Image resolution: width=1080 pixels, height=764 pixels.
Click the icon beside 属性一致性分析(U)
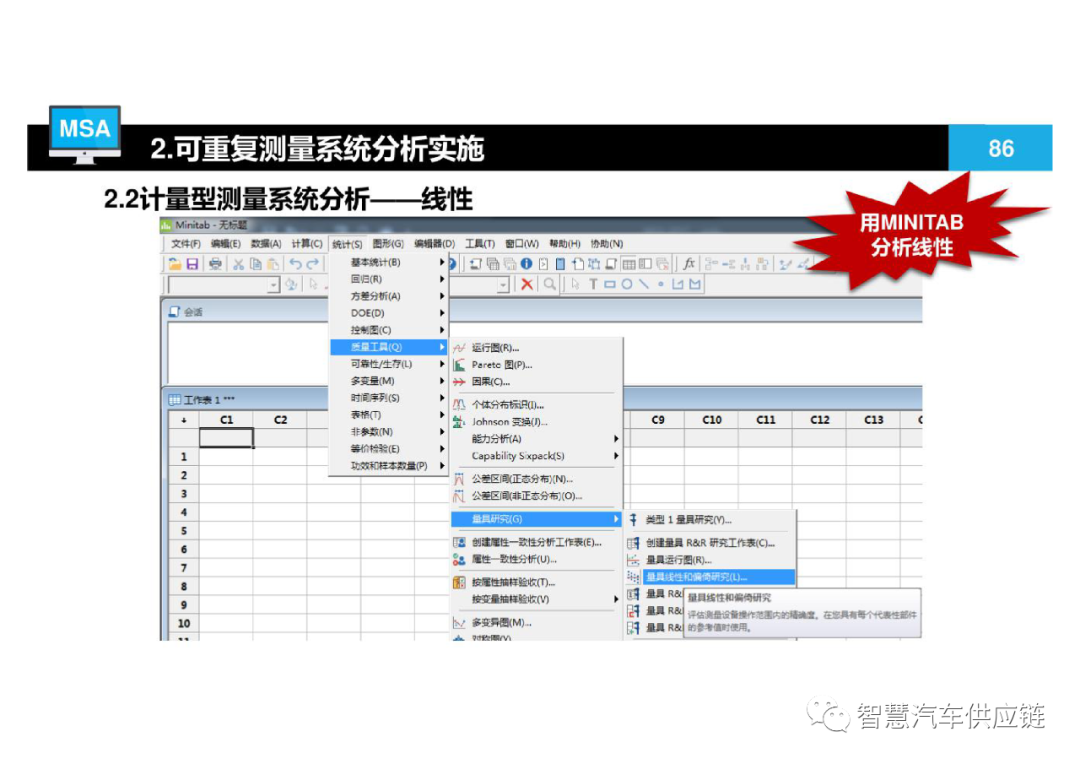click(459, 559)
